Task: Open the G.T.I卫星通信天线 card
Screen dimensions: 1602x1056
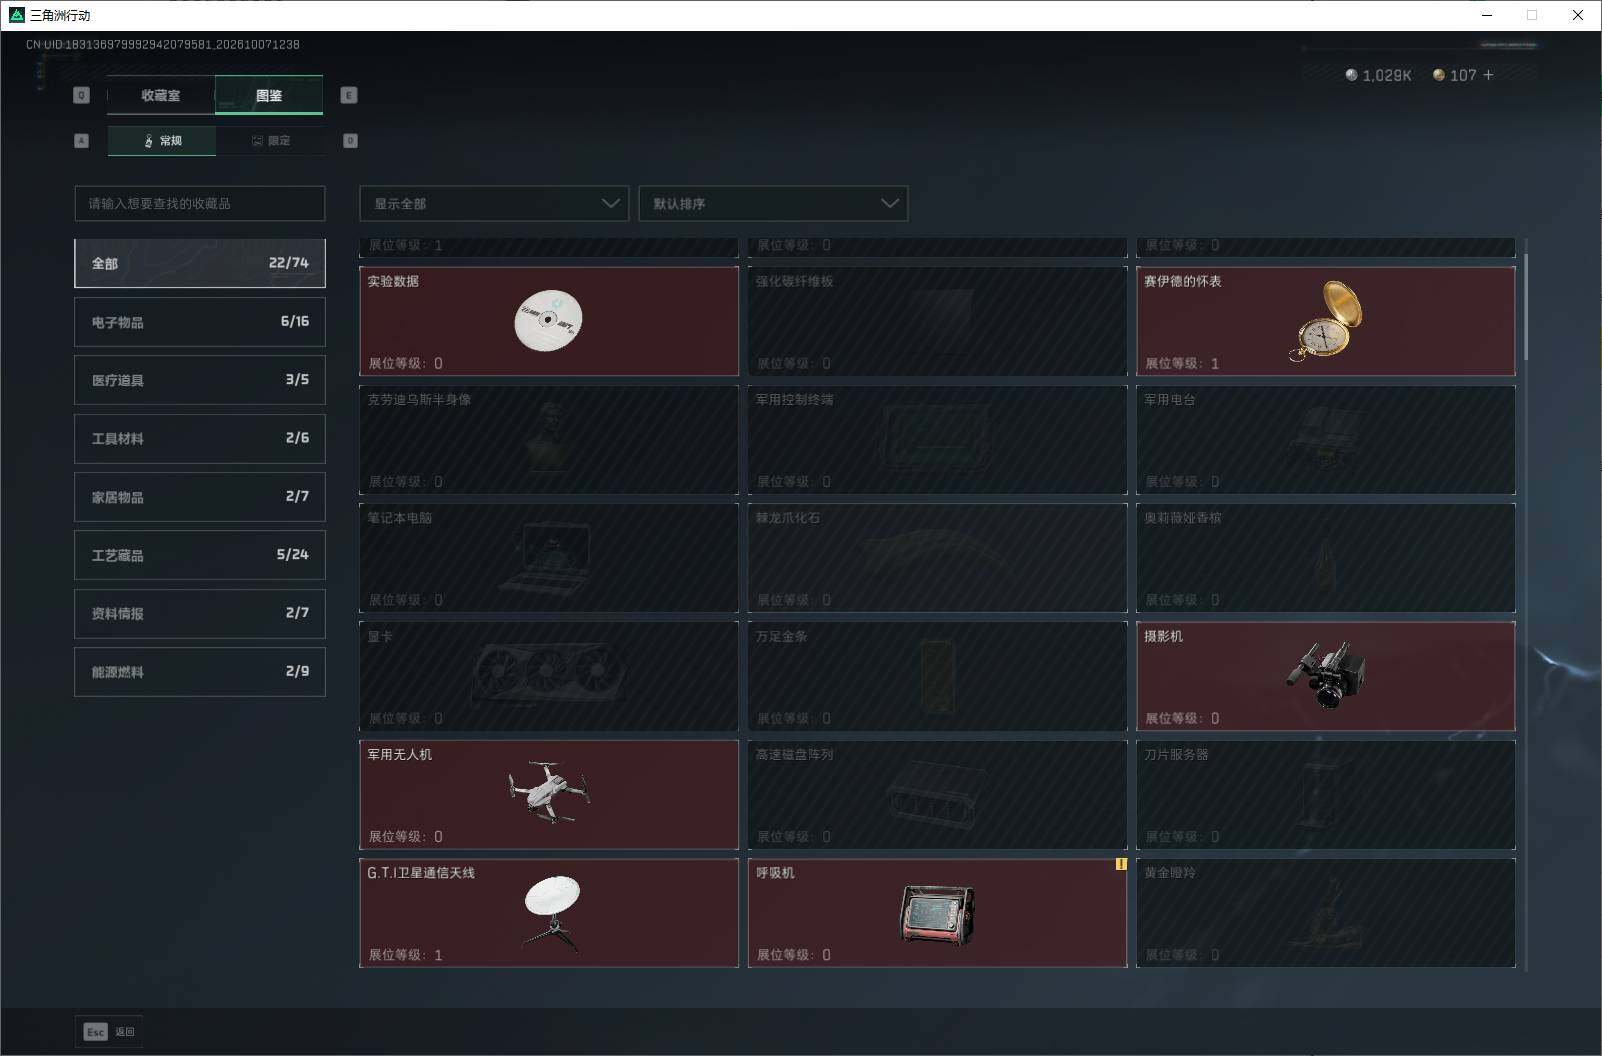Action: point(549,913)
